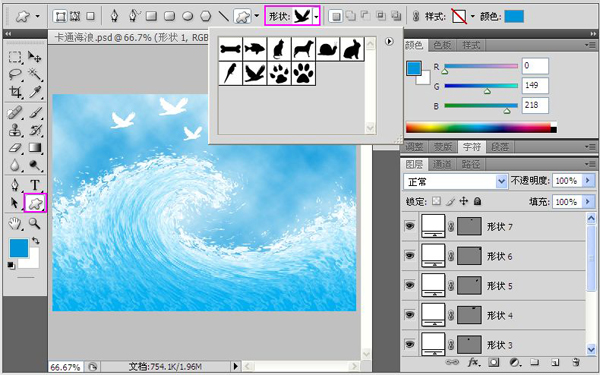
Task: Open the 正常 blend mode dropdown
Action: [455, 181]
